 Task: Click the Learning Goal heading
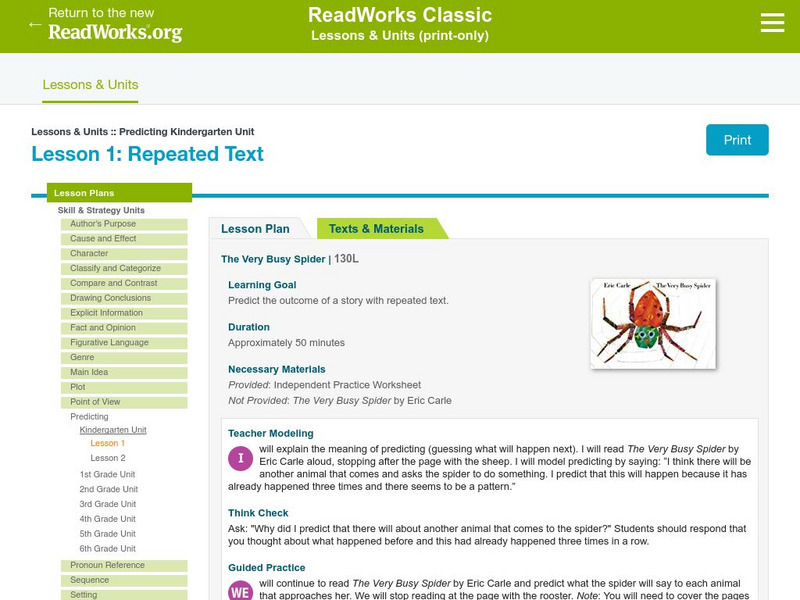pyautogui.click(x=262, y=285)
